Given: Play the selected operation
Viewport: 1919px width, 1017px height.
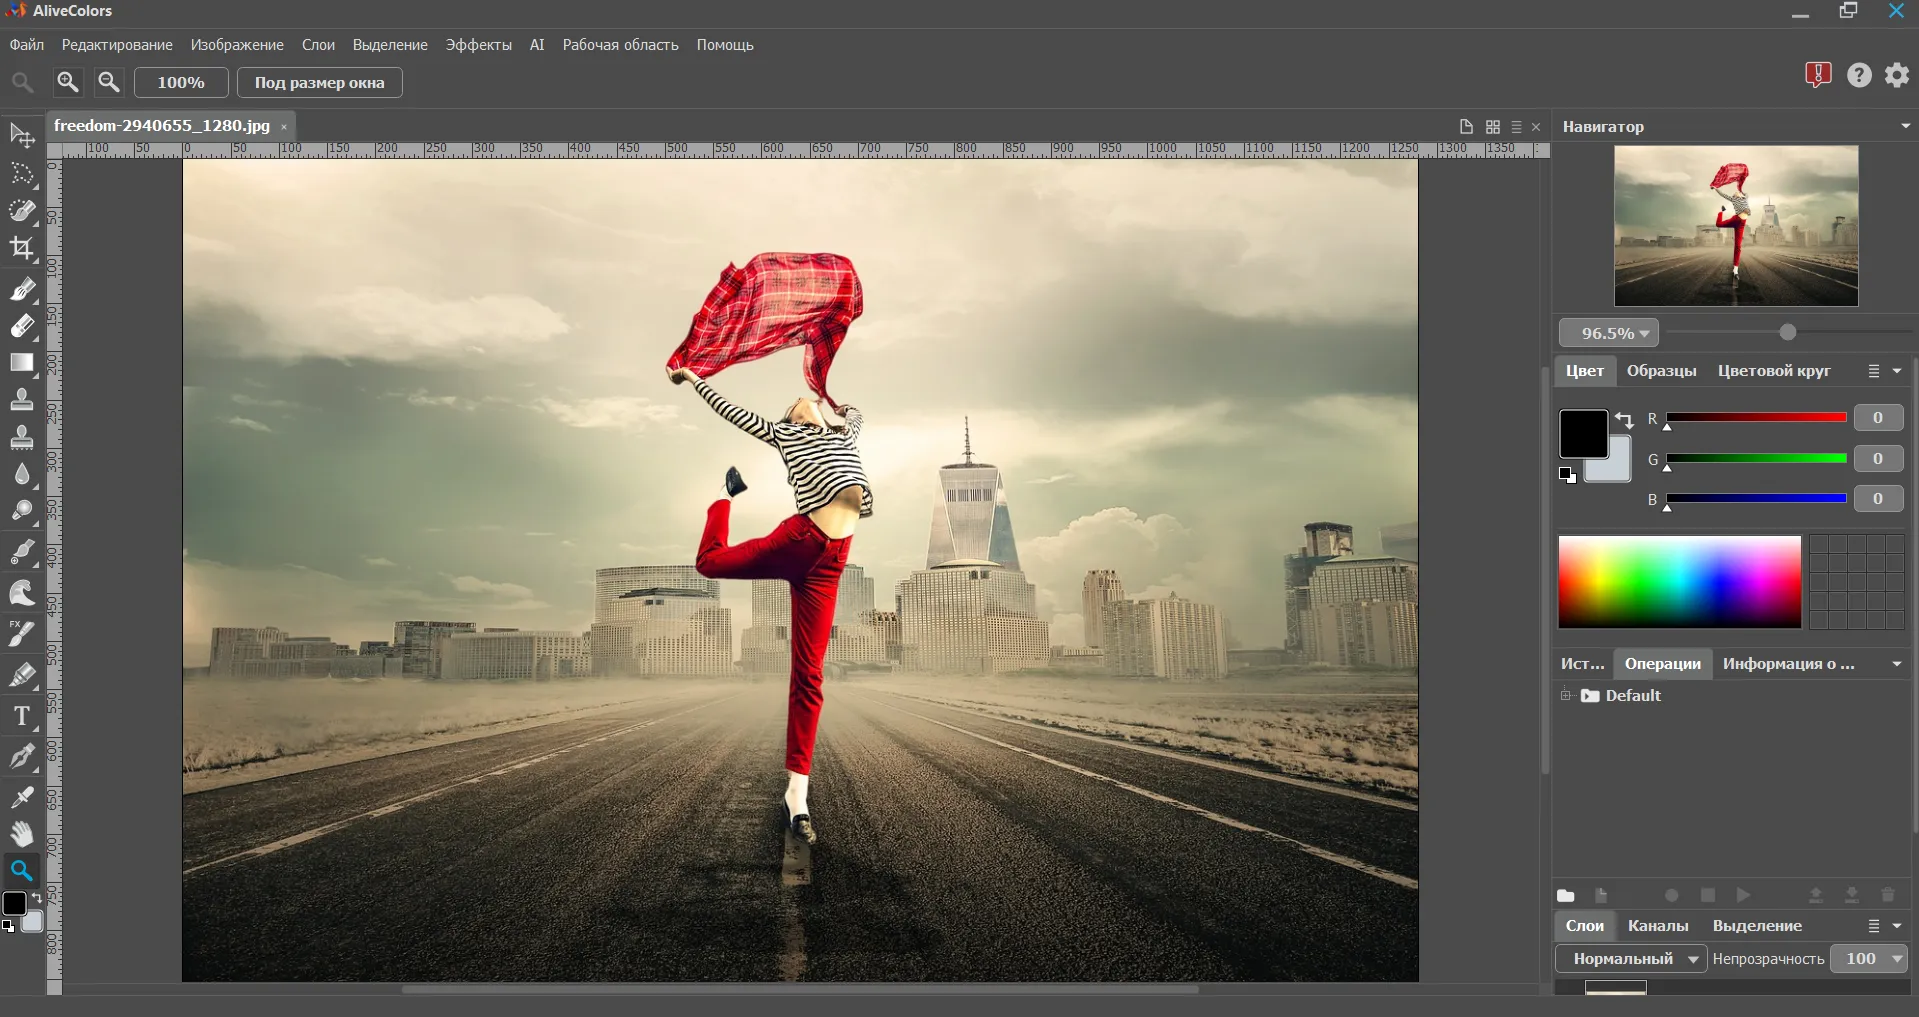Looking at the screenshot, I should click(1744, 895).
